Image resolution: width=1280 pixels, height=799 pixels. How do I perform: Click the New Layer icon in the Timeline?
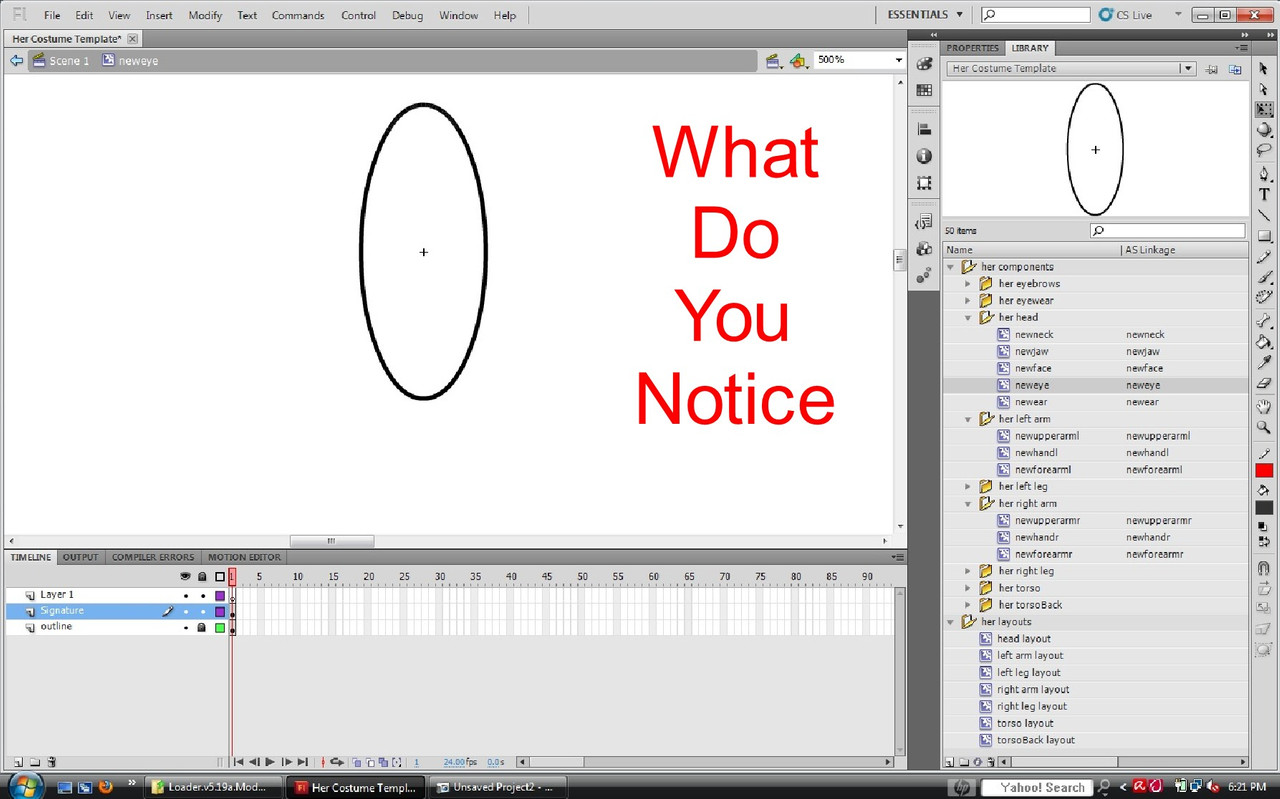coord(18,762)
